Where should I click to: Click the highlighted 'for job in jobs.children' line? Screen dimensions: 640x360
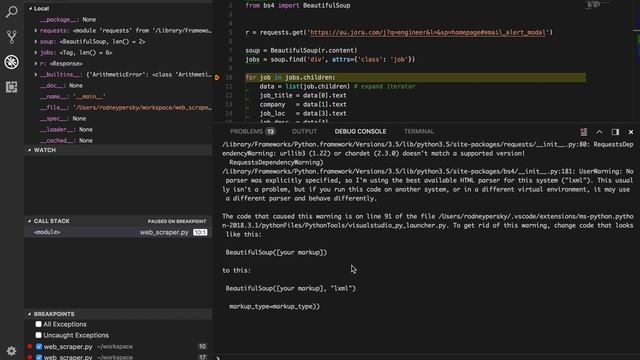coord(416,78)
